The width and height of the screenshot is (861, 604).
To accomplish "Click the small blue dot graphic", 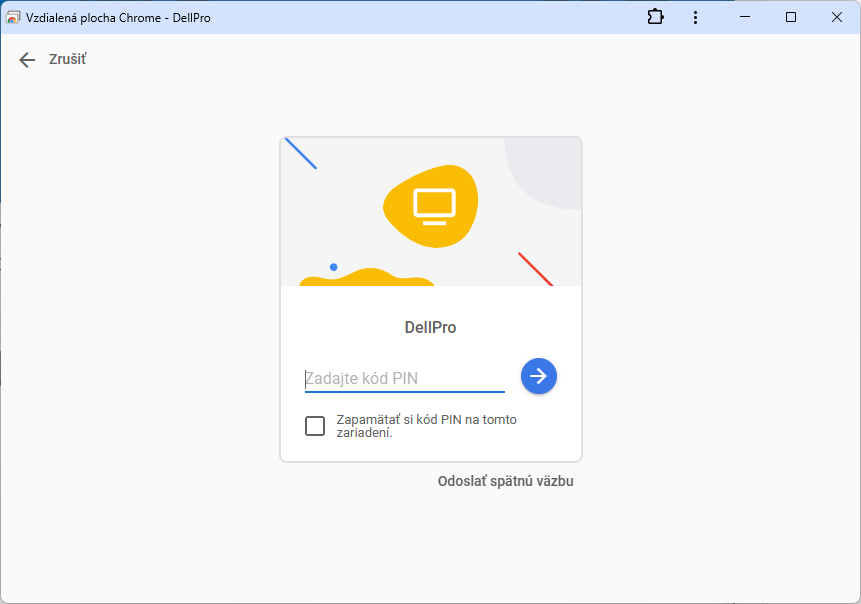I will pos(333,267).
